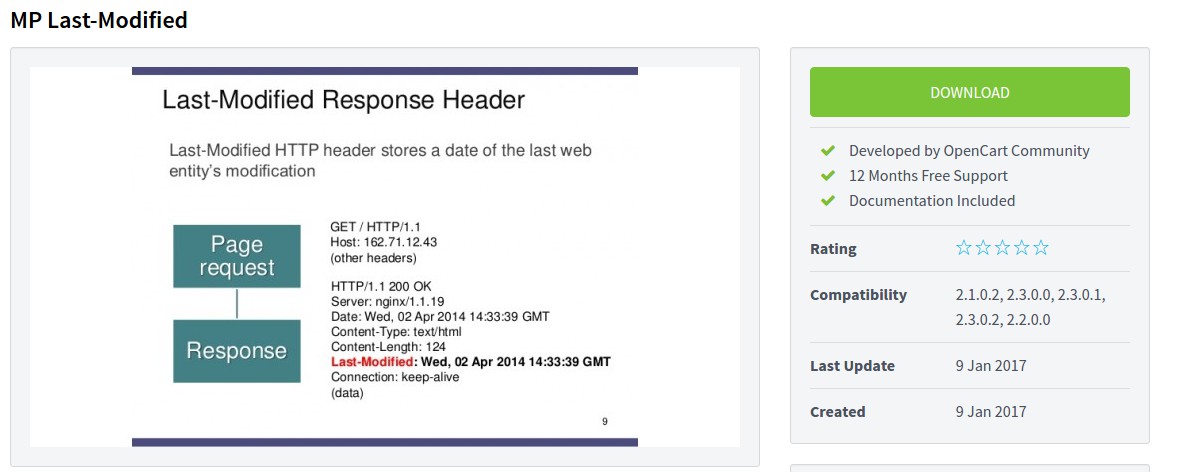Click the green DOWNLOAD button
This screenshot has width=1177, height=472.
[969, 92]
